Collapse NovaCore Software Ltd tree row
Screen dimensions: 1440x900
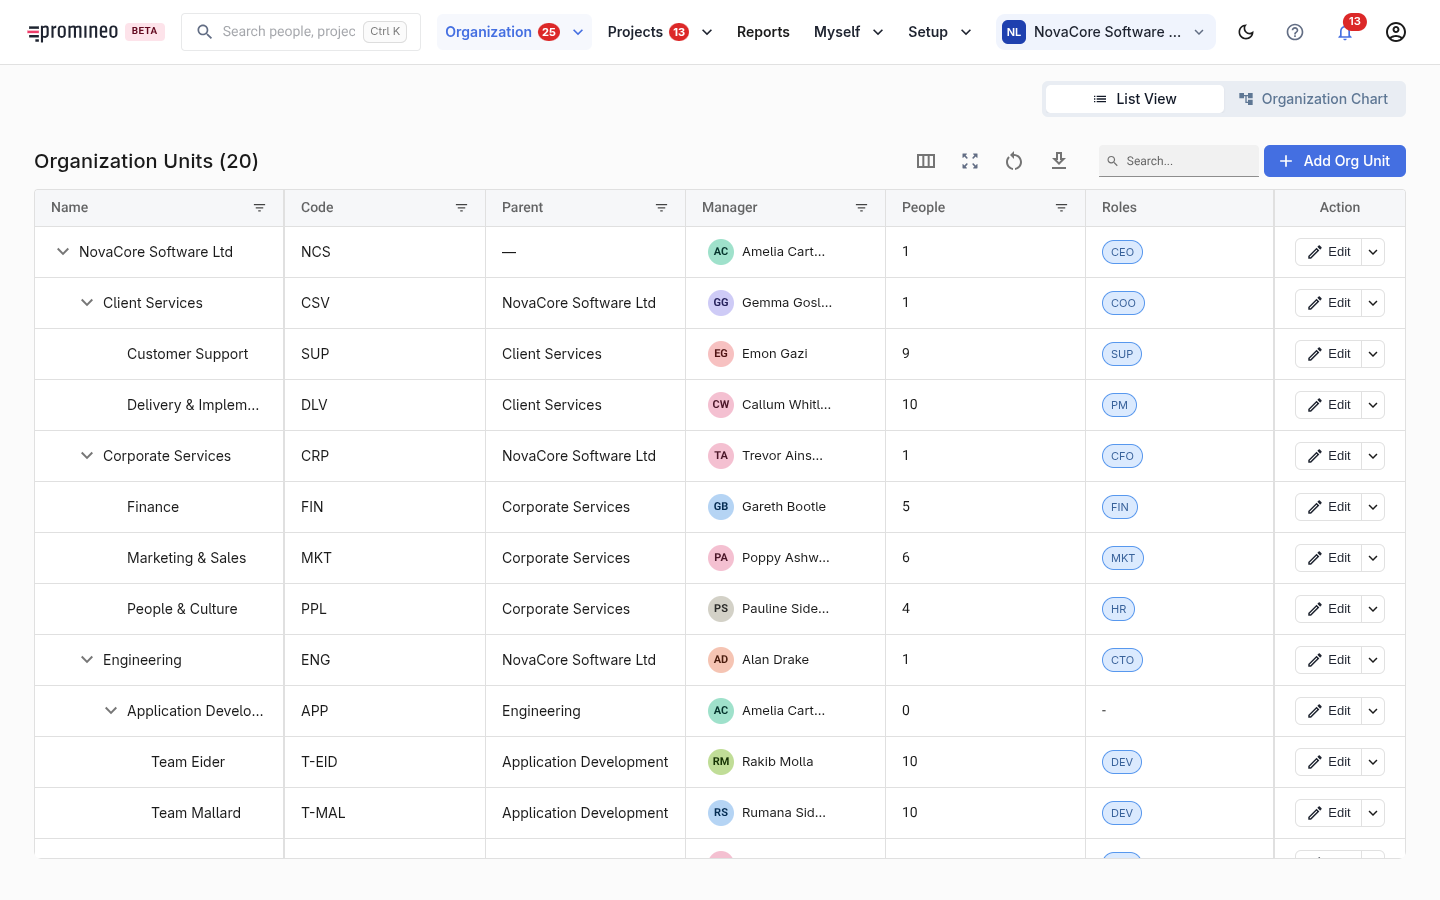pyautogui.click(x=63, y=252)
